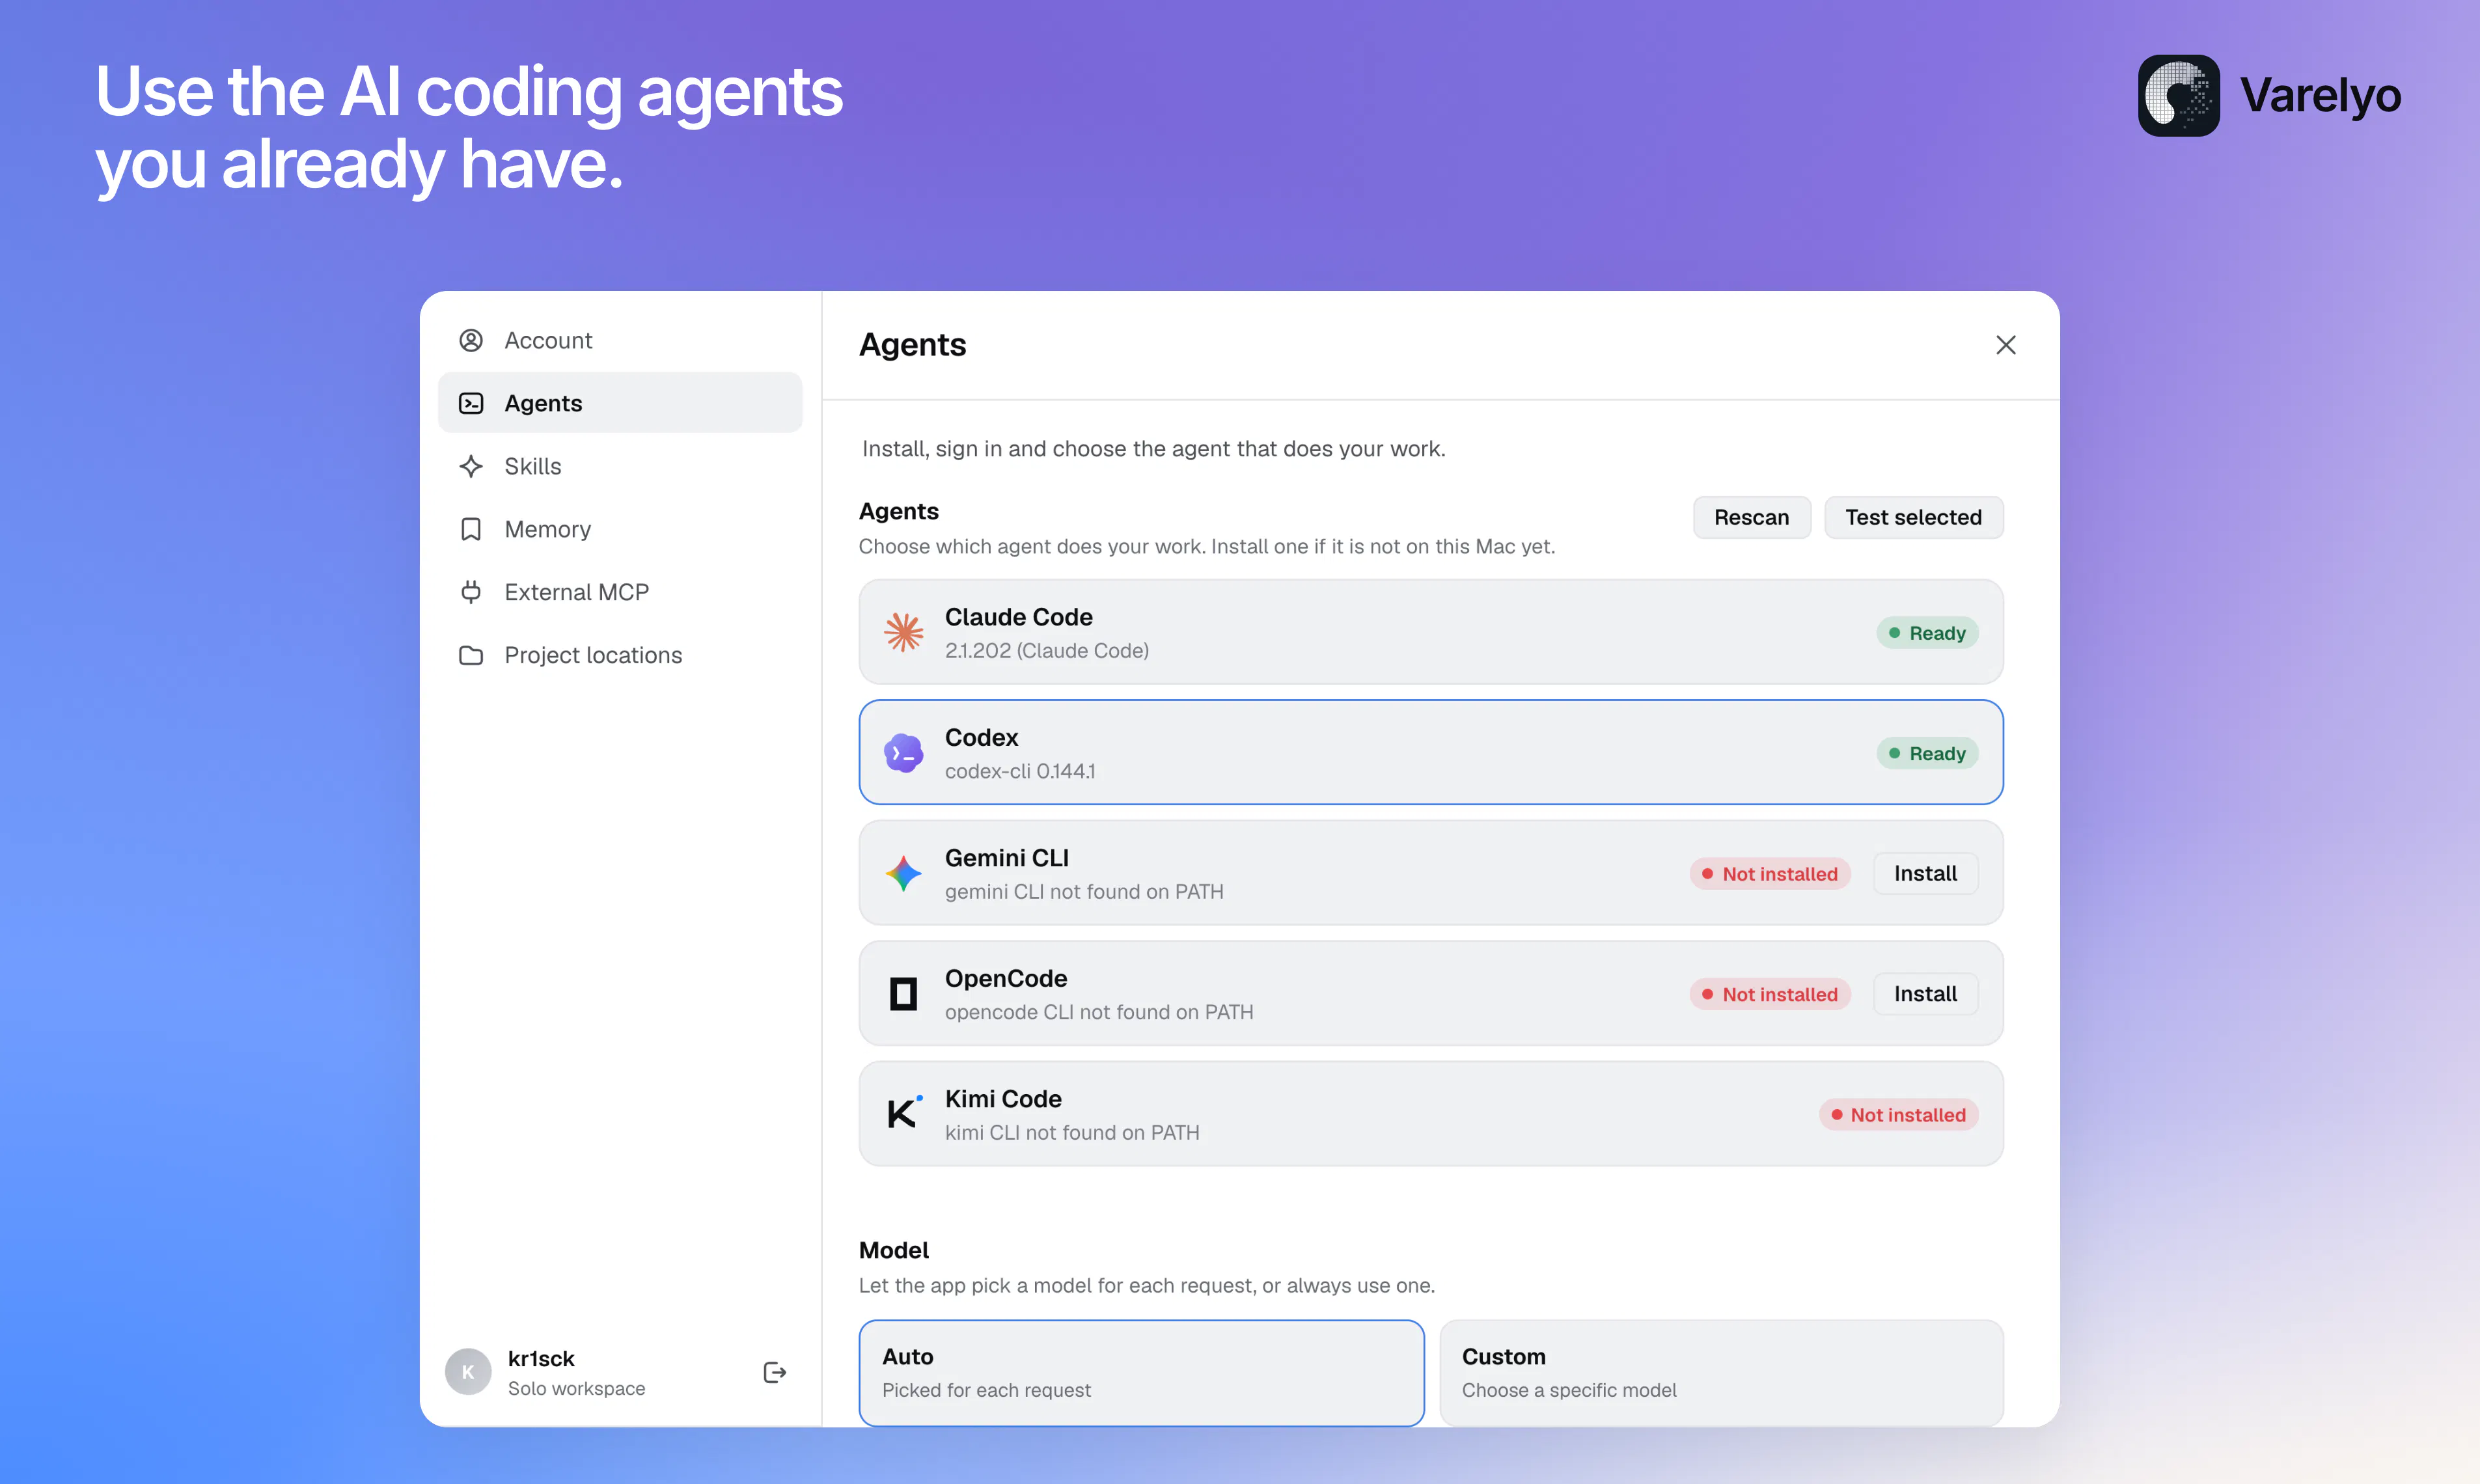
Task: Click the Gemini CLI star logo
Action: tap(904, 873)
